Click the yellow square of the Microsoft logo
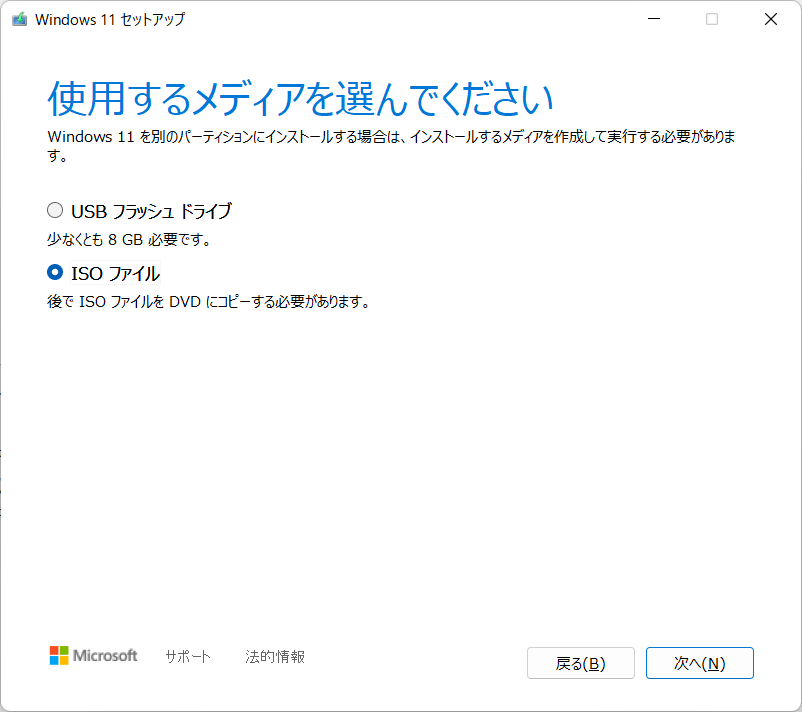The width and height of the screenshot is (802, 712). coord(64,662)
